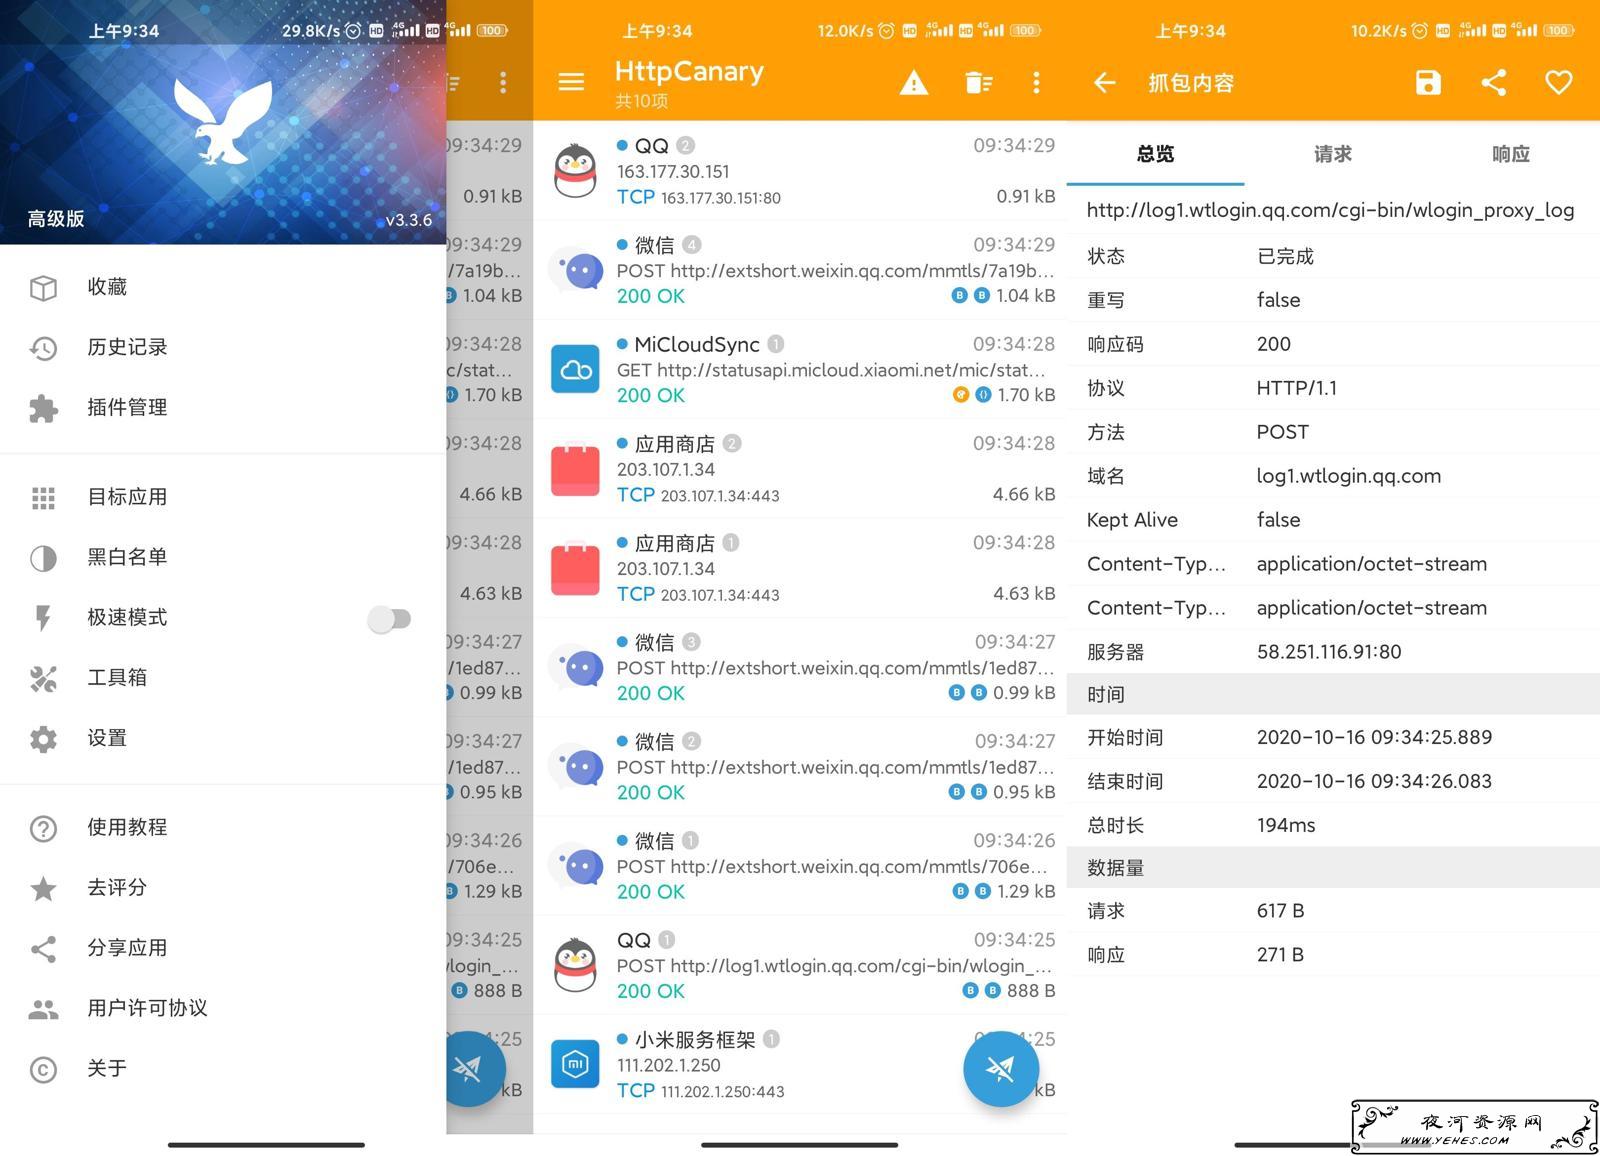
Task: Open the MiCloudSync cloud app icon
Action: pyautogui.click(x=575, y=369)
